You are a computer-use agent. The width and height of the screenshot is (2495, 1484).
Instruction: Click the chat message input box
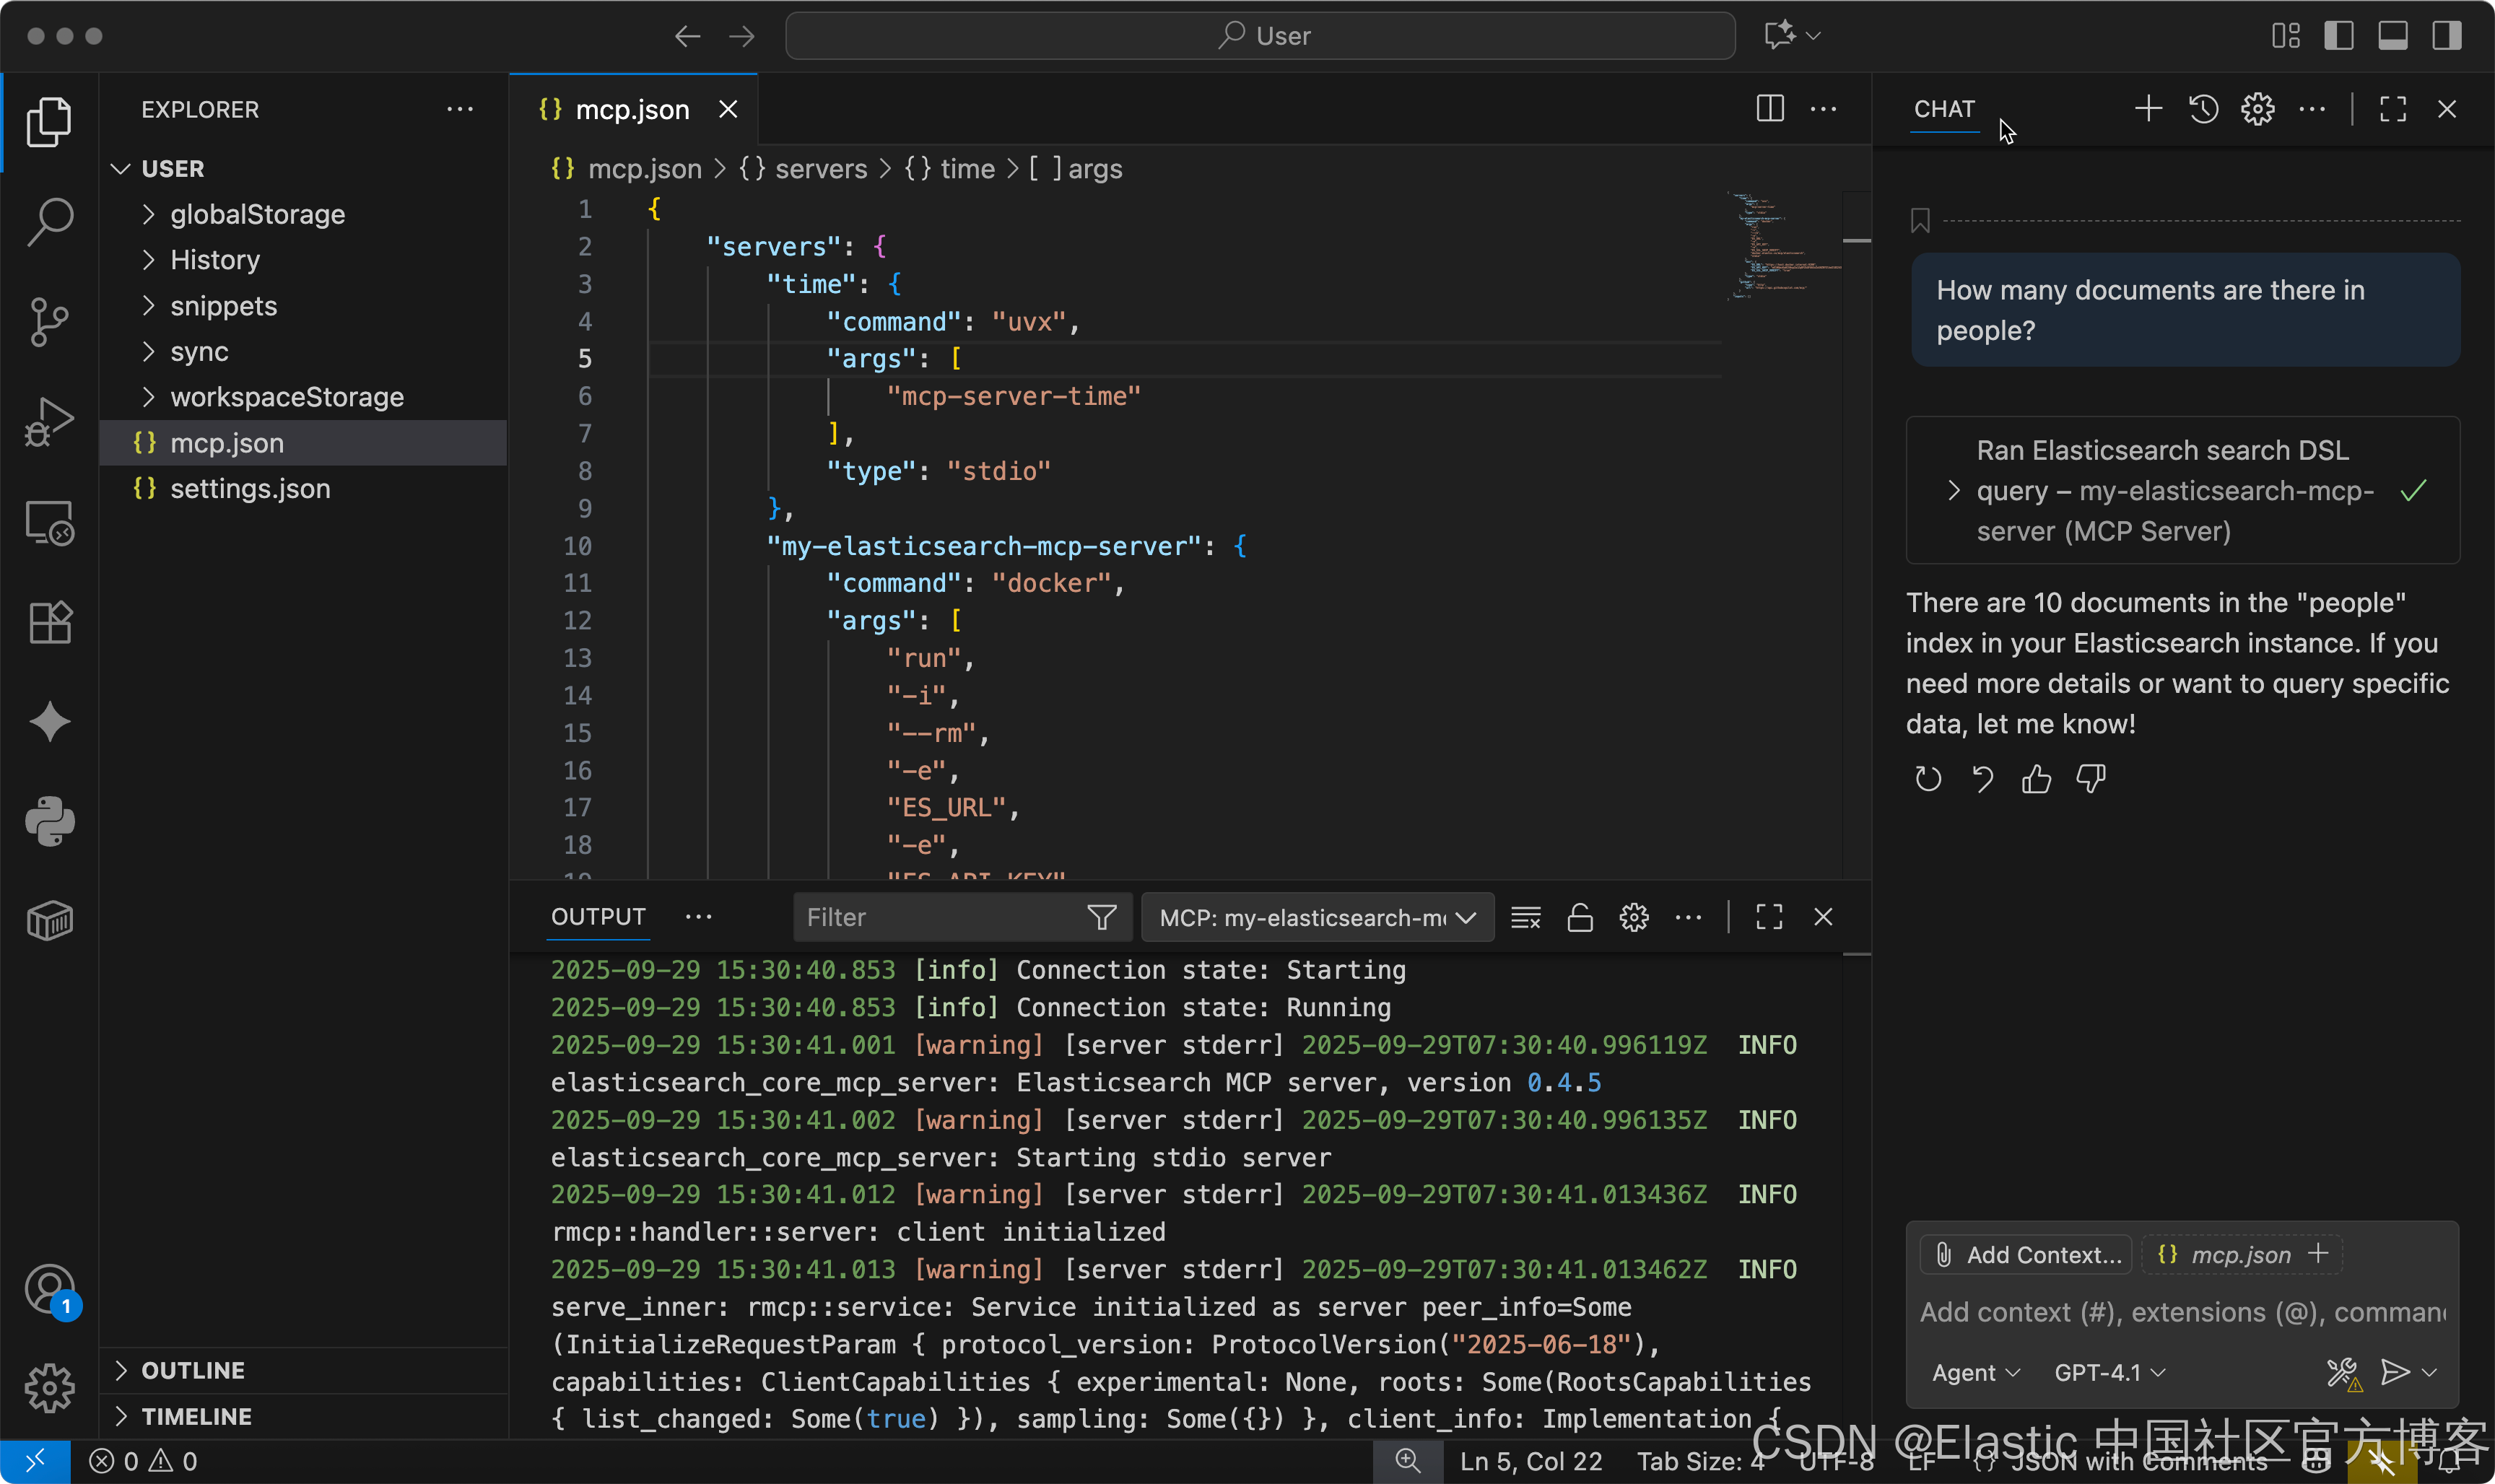[2182, 1312]
